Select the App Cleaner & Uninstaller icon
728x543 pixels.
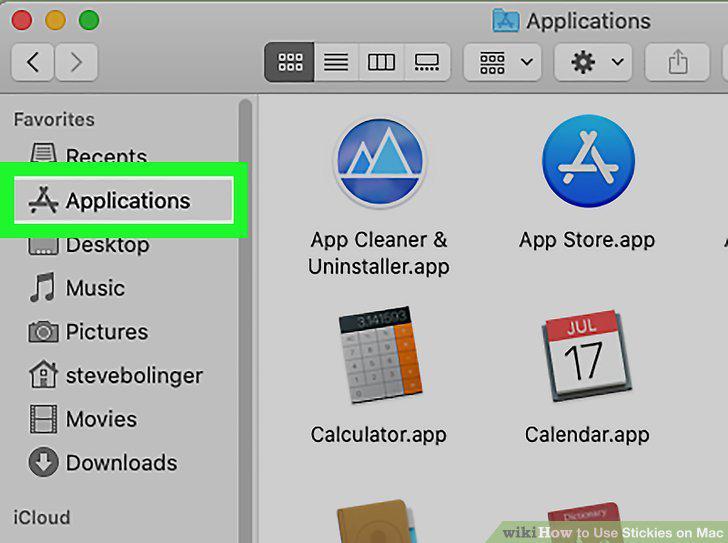(380, 162)
